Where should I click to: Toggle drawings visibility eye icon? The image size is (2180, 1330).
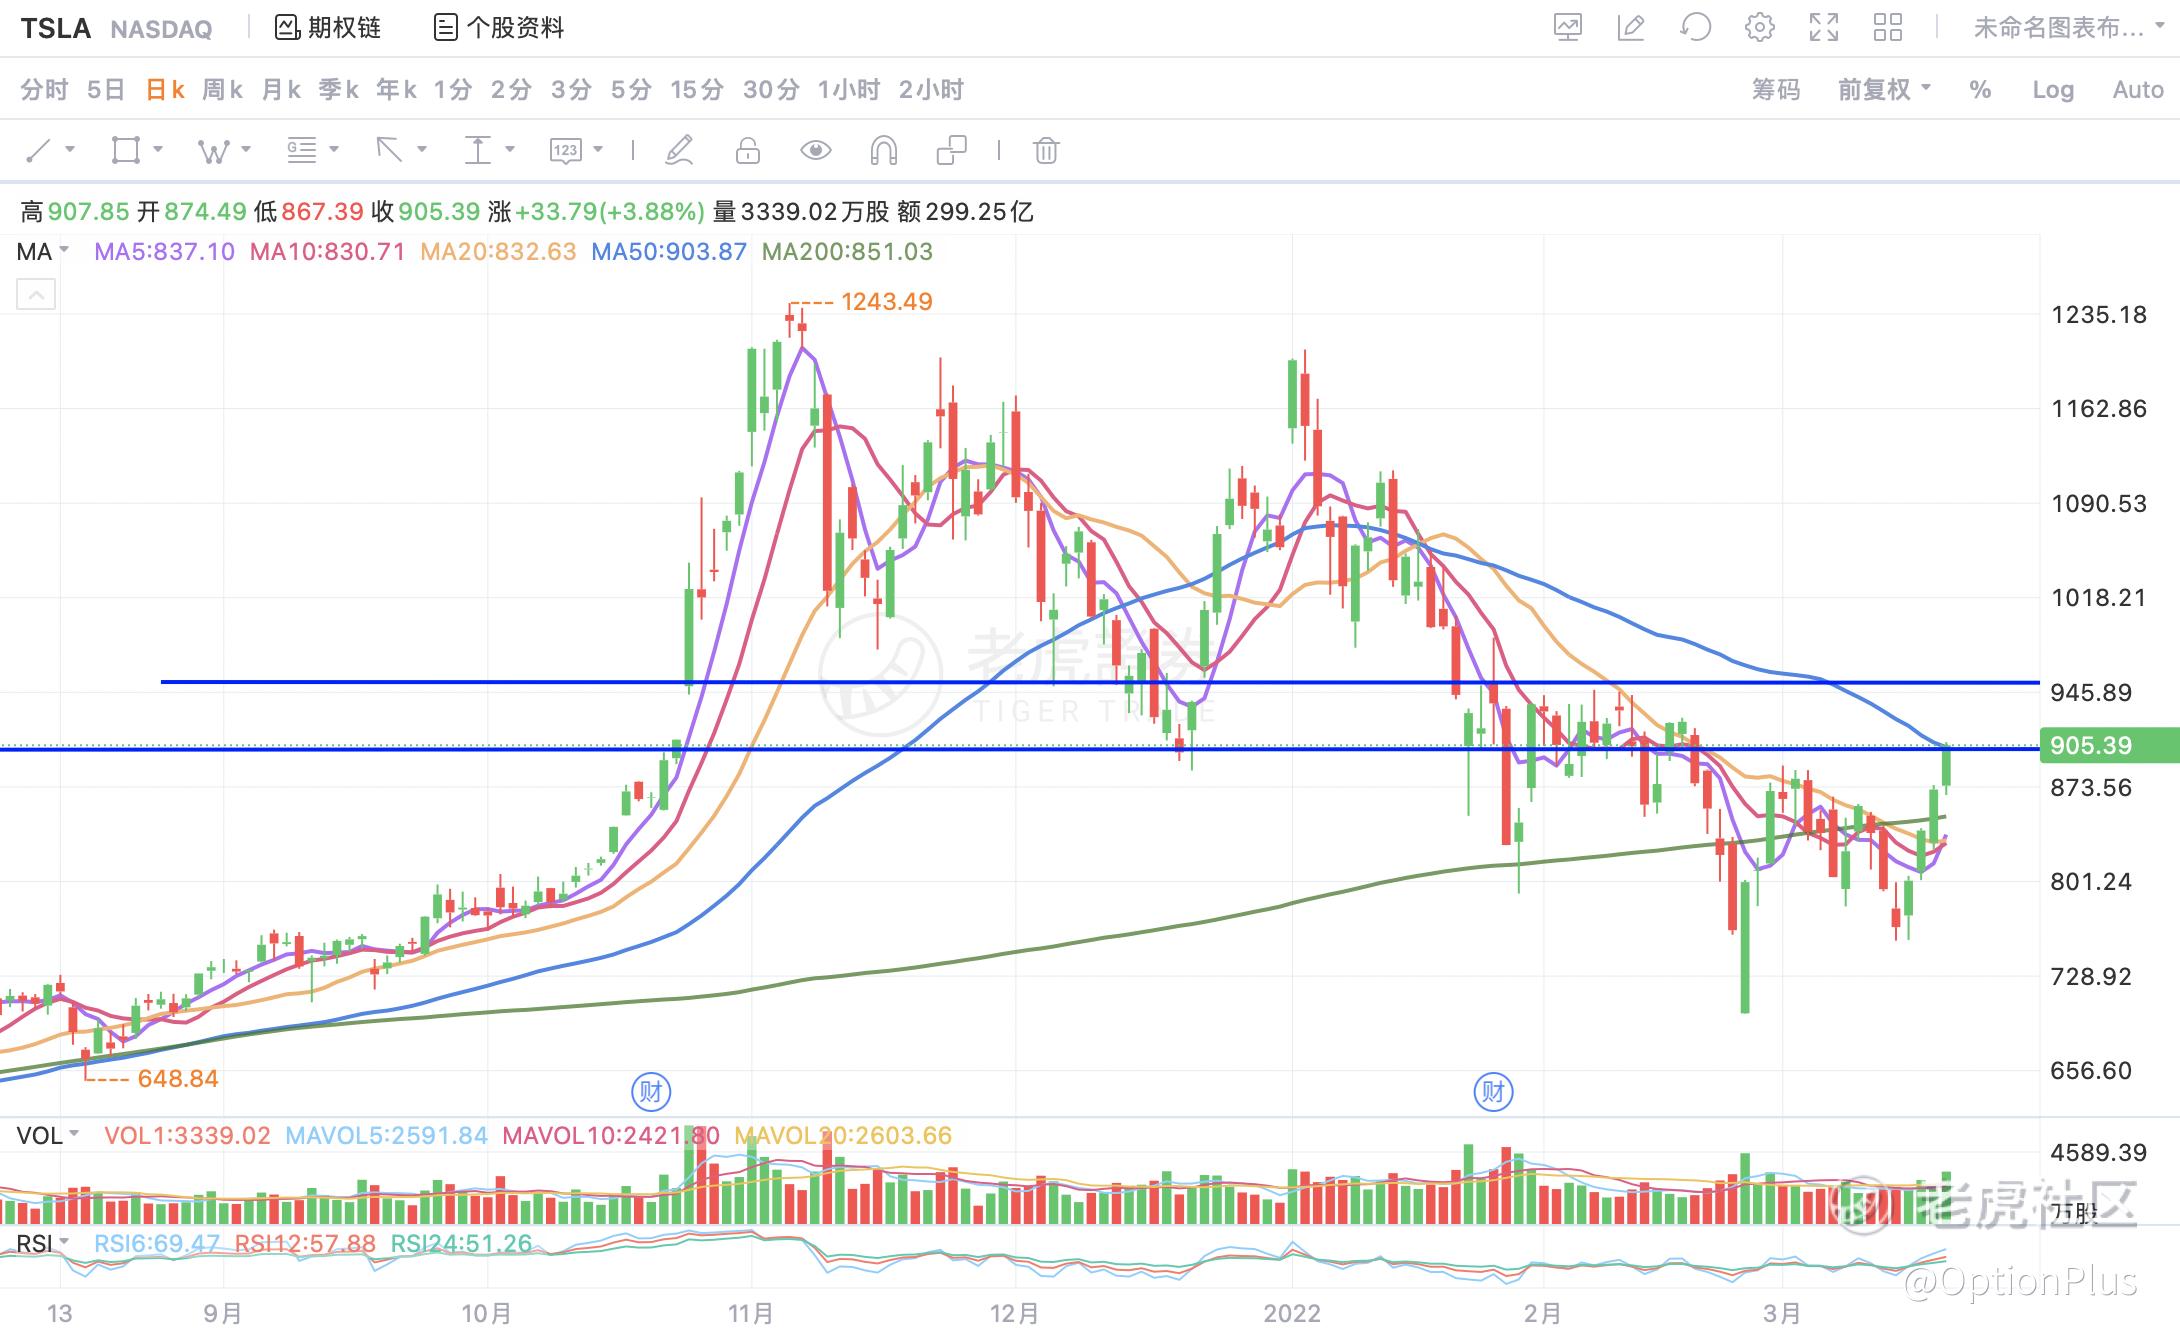(x=816, y=151)
